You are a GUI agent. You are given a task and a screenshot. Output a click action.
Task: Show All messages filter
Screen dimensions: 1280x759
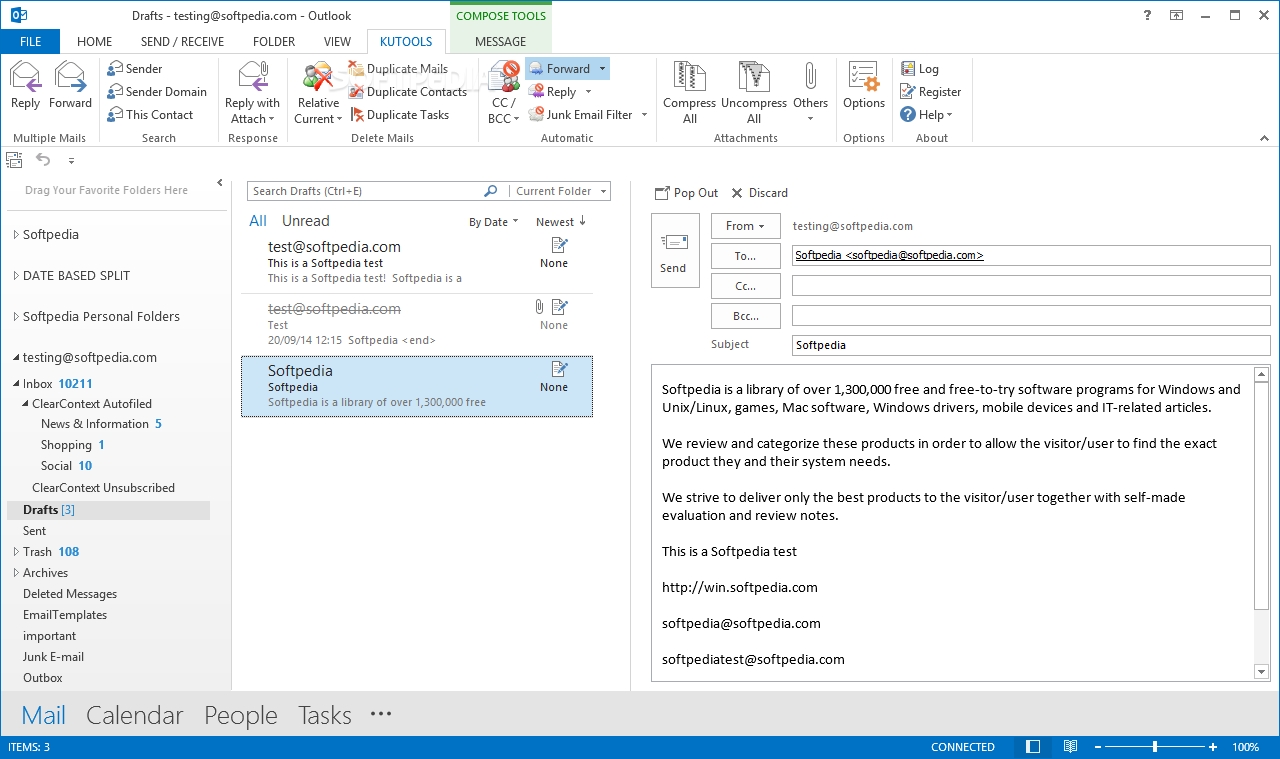click(258, 221)
